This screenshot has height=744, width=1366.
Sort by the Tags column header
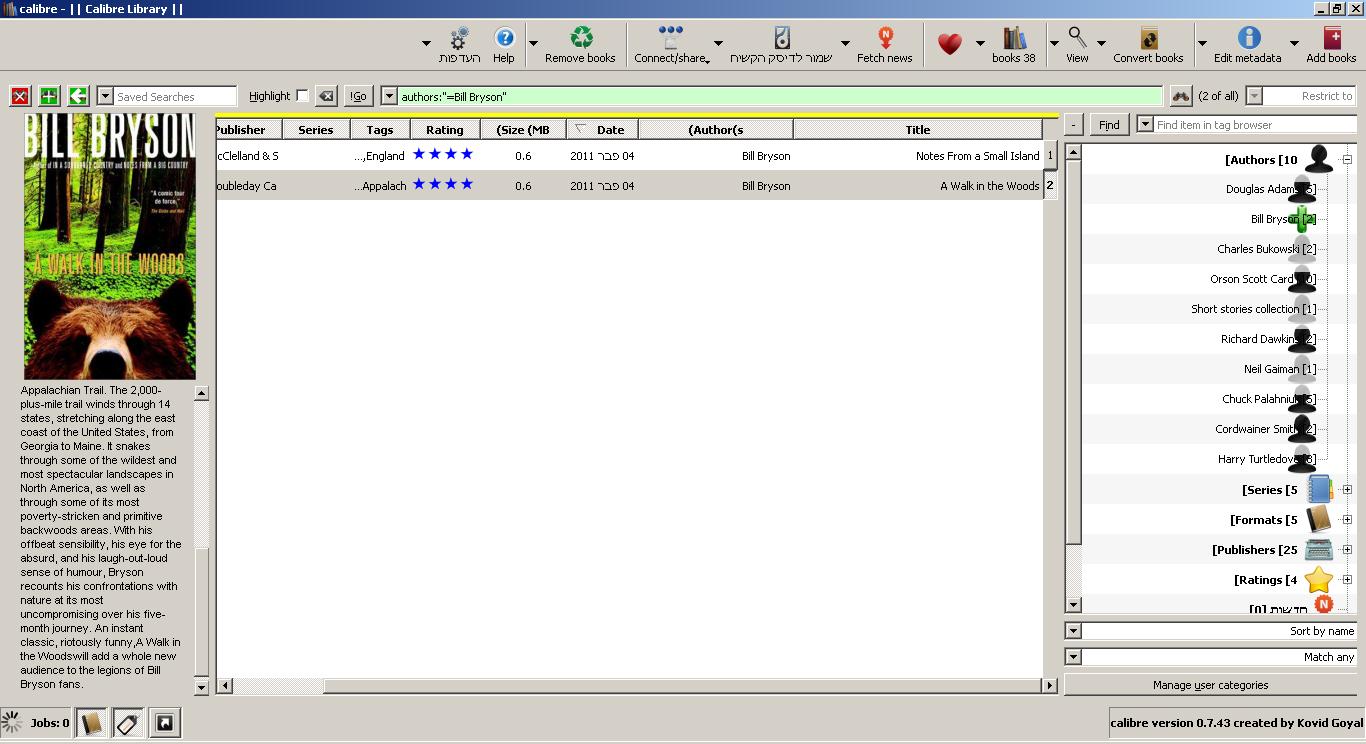(x=380, y=129)
